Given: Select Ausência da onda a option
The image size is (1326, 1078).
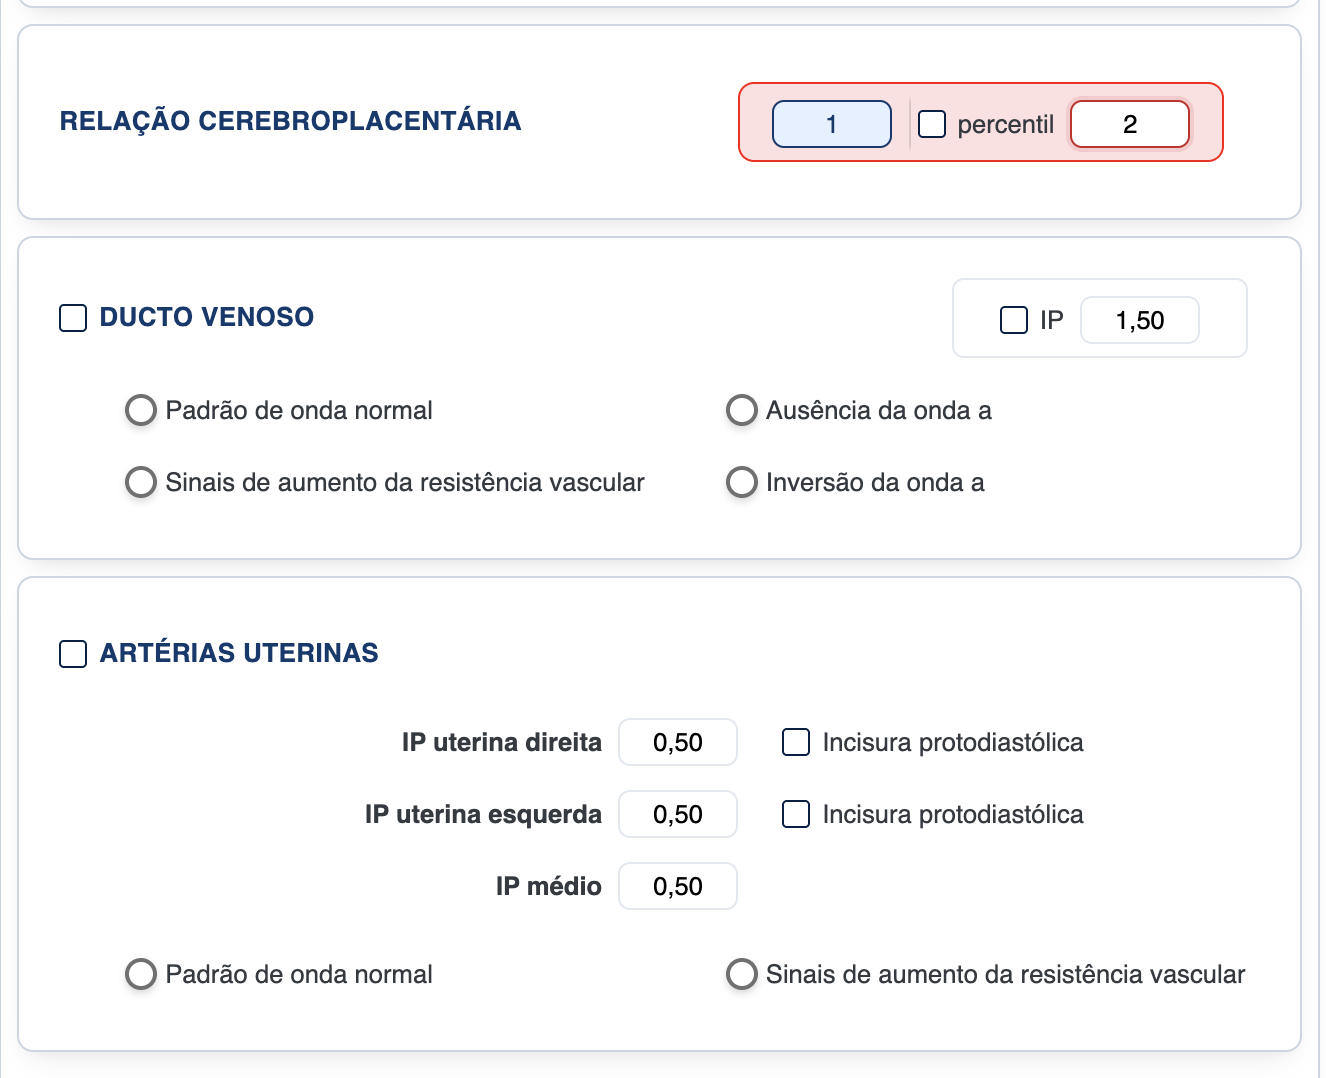Looking at the screenshot, I should click(x=741, y=410).
